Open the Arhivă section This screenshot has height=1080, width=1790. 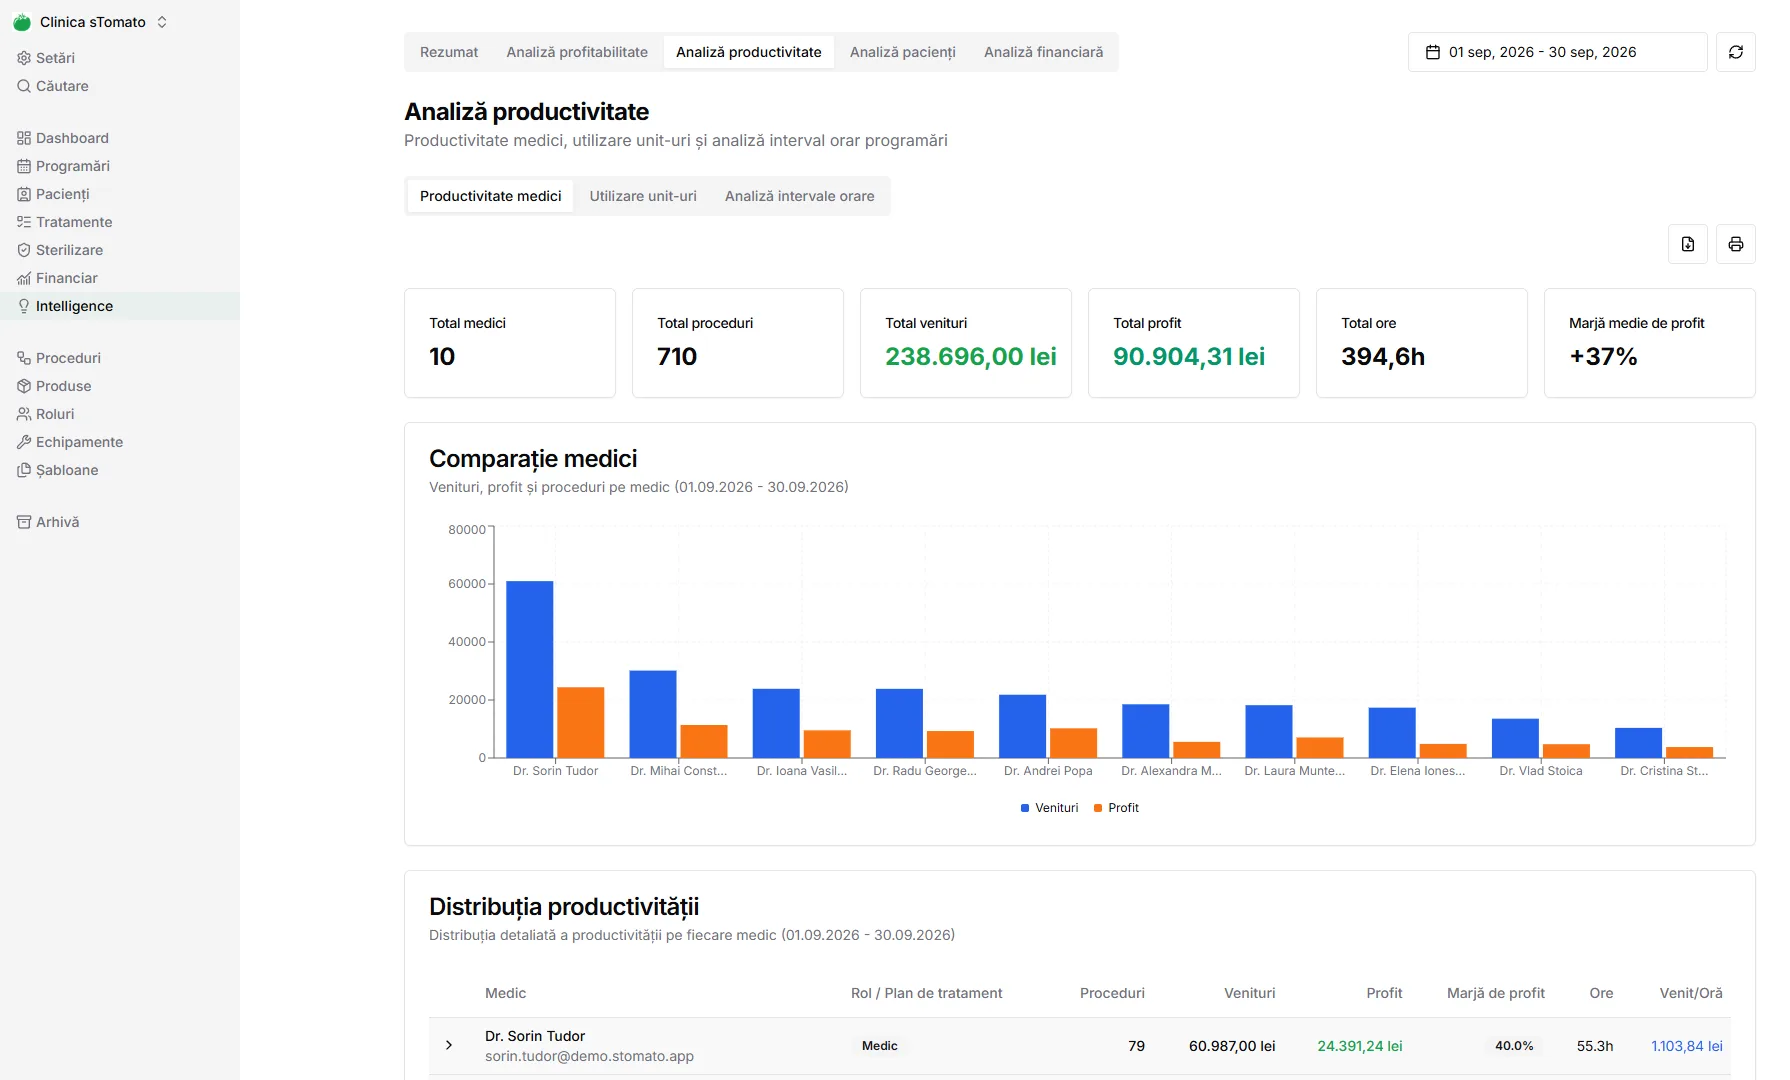(48, 522)
